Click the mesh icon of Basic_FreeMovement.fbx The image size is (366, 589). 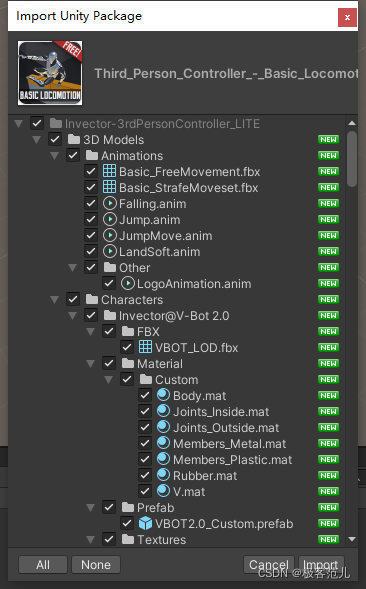[109, 171]
